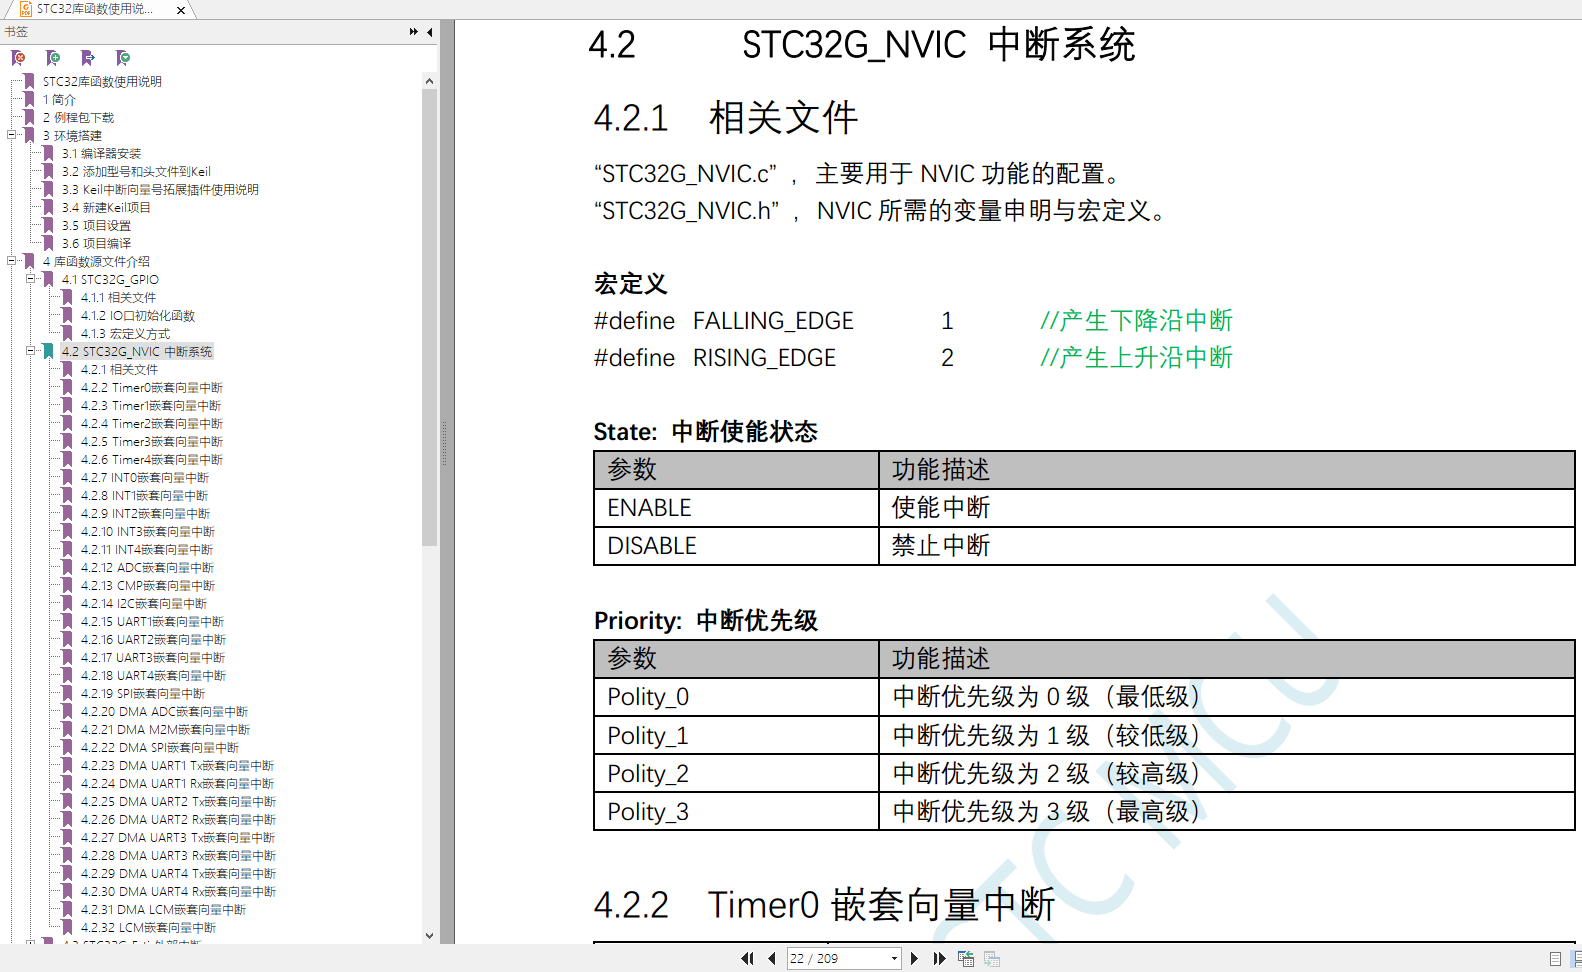1582x972 pixels.
Task: Click the next view icon
Action: [x=992, y=958]
